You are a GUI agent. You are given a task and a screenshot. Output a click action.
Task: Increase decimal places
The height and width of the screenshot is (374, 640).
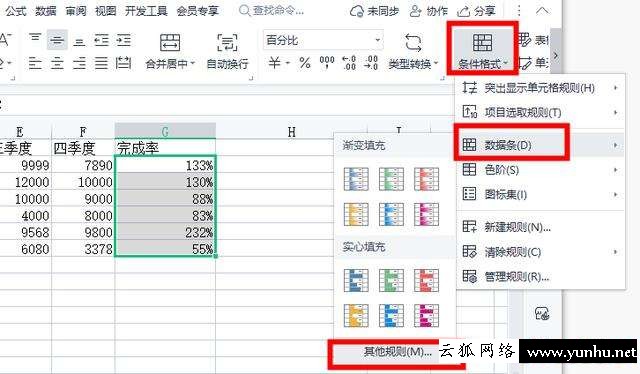[x=349, y=63]
